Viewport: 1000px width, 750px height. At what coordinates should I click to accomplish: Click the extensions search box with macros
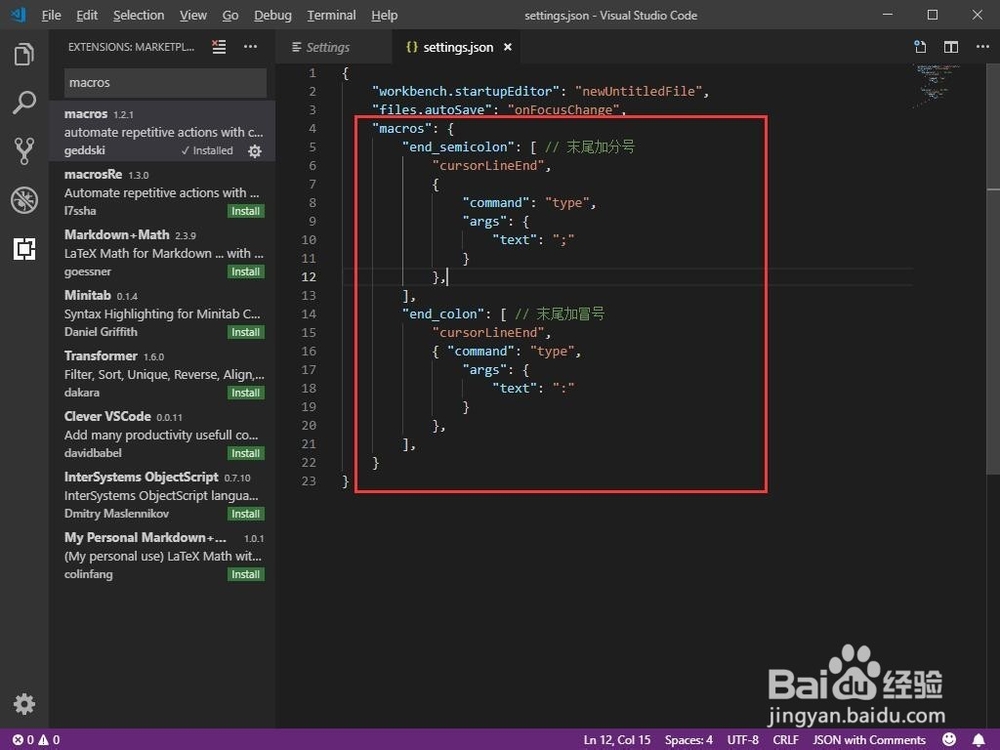click(165, 82)
